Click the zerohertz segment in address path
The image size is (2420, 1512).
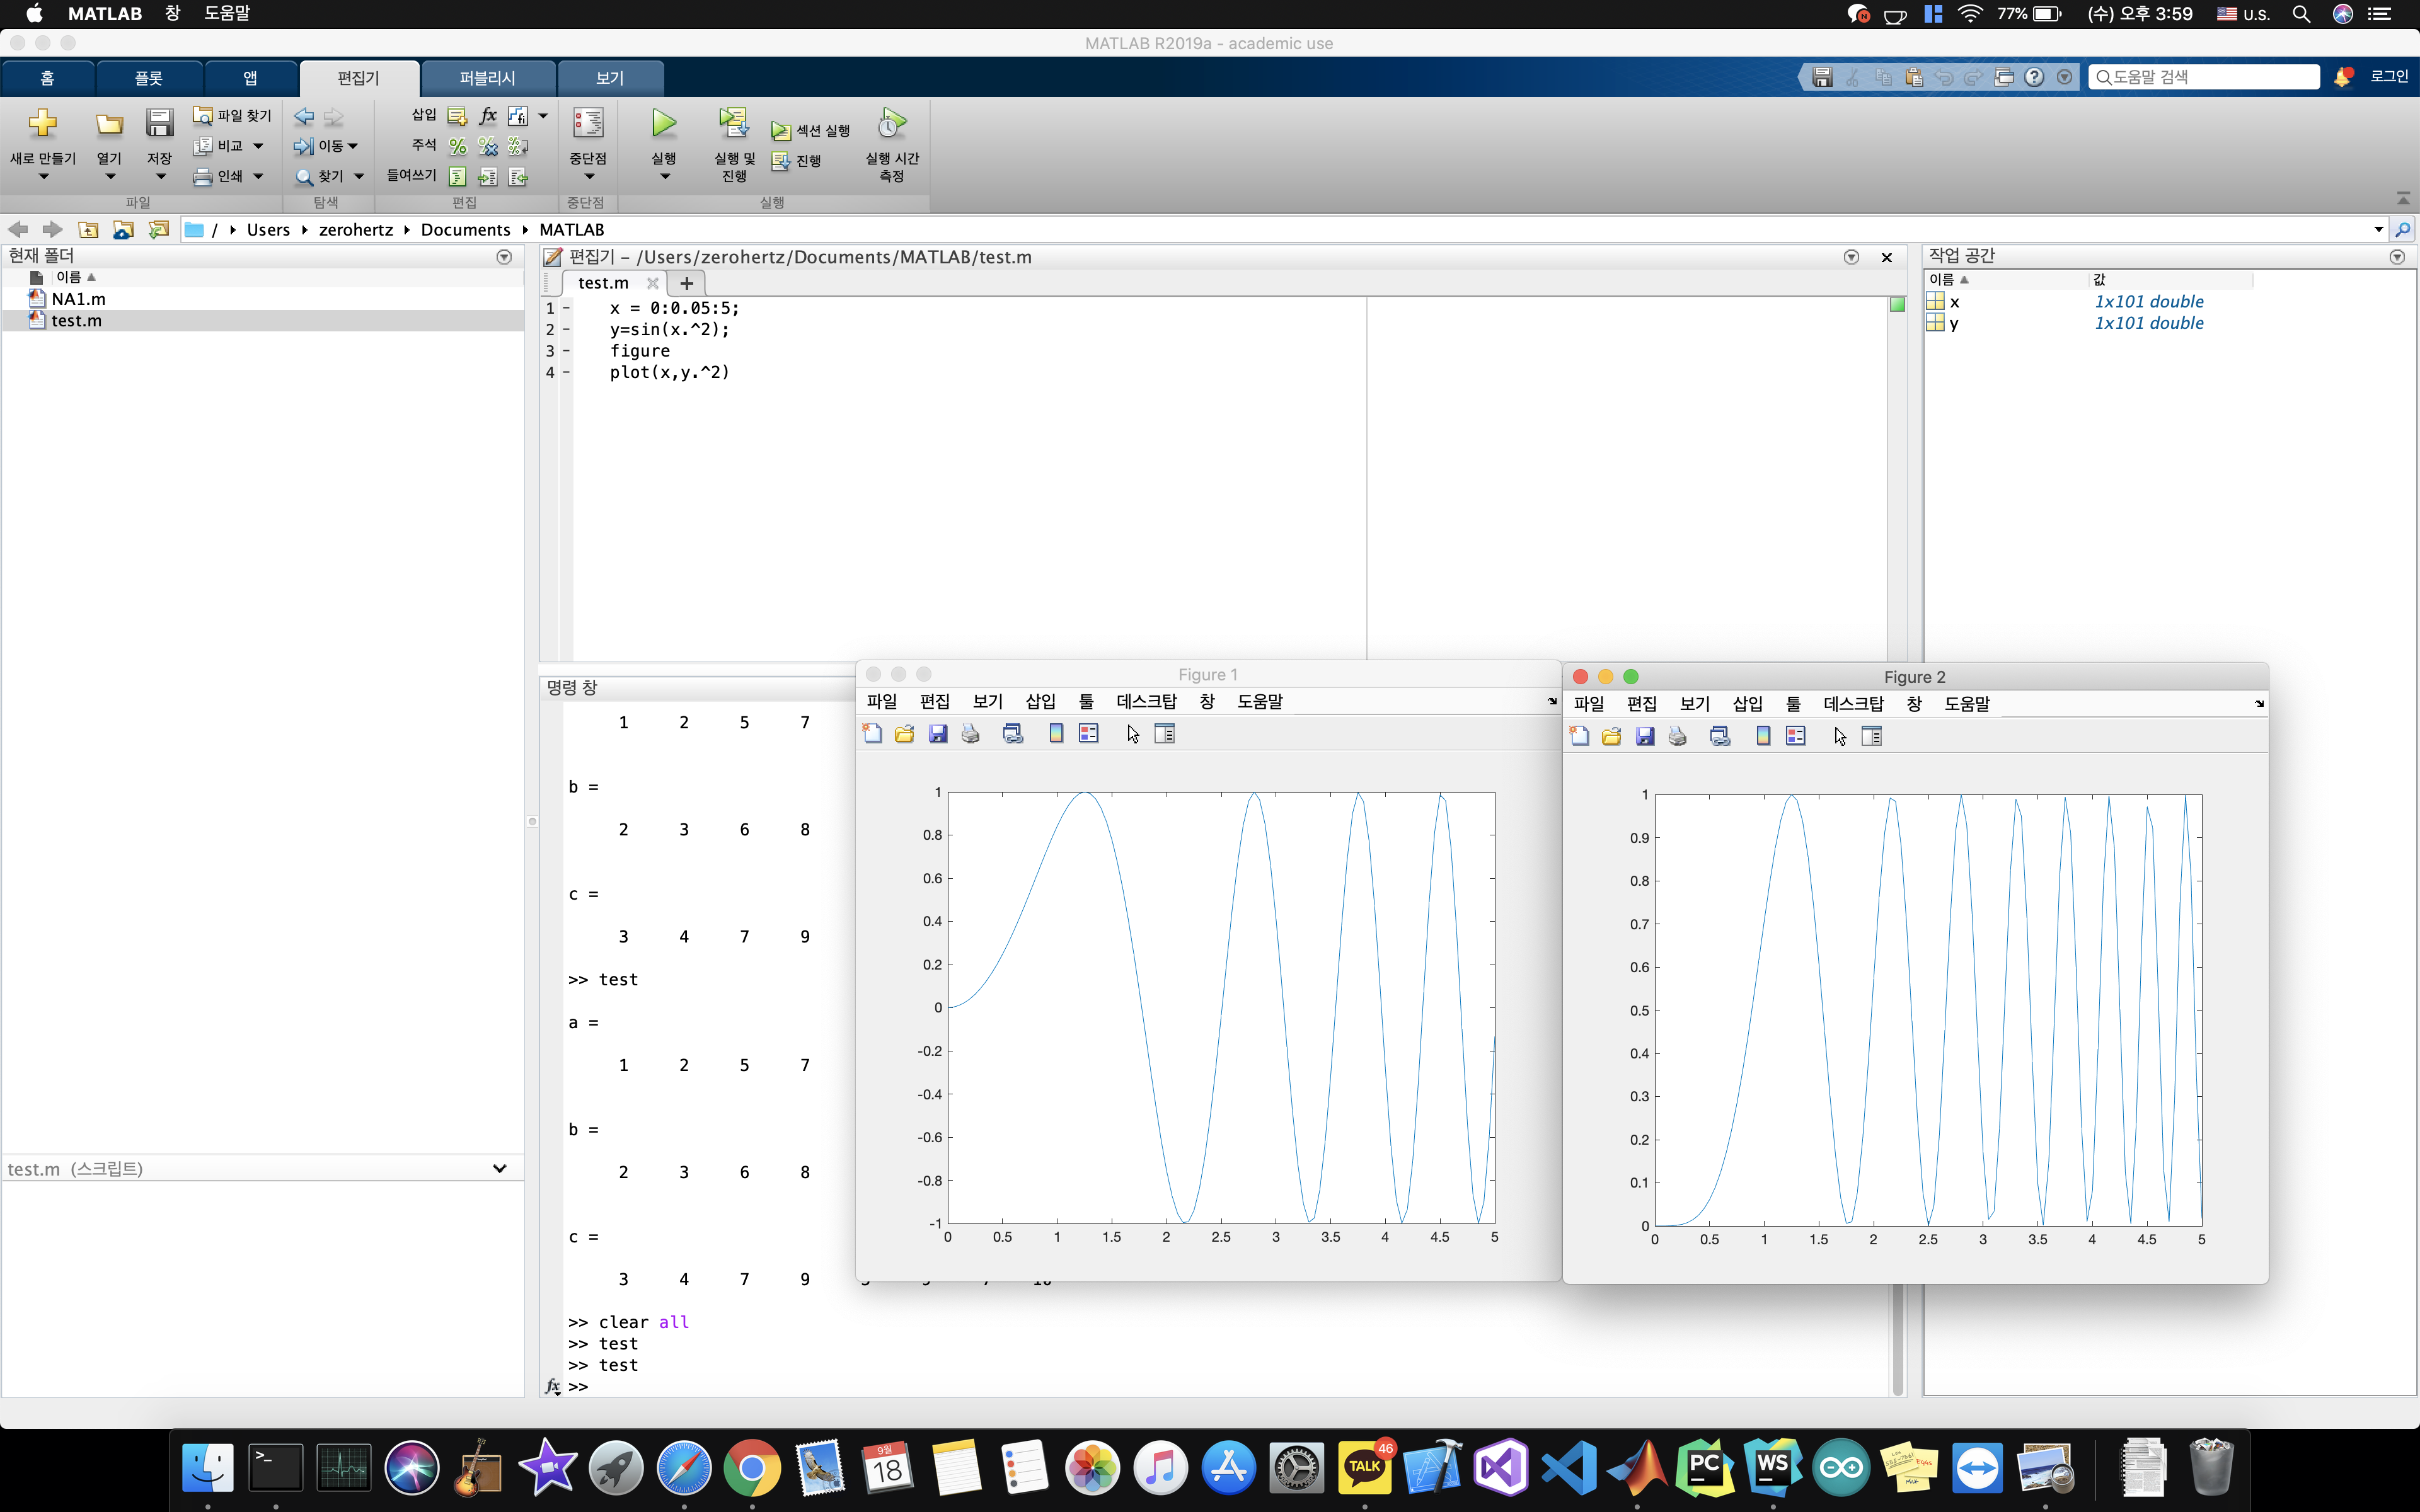coord(356,230)
